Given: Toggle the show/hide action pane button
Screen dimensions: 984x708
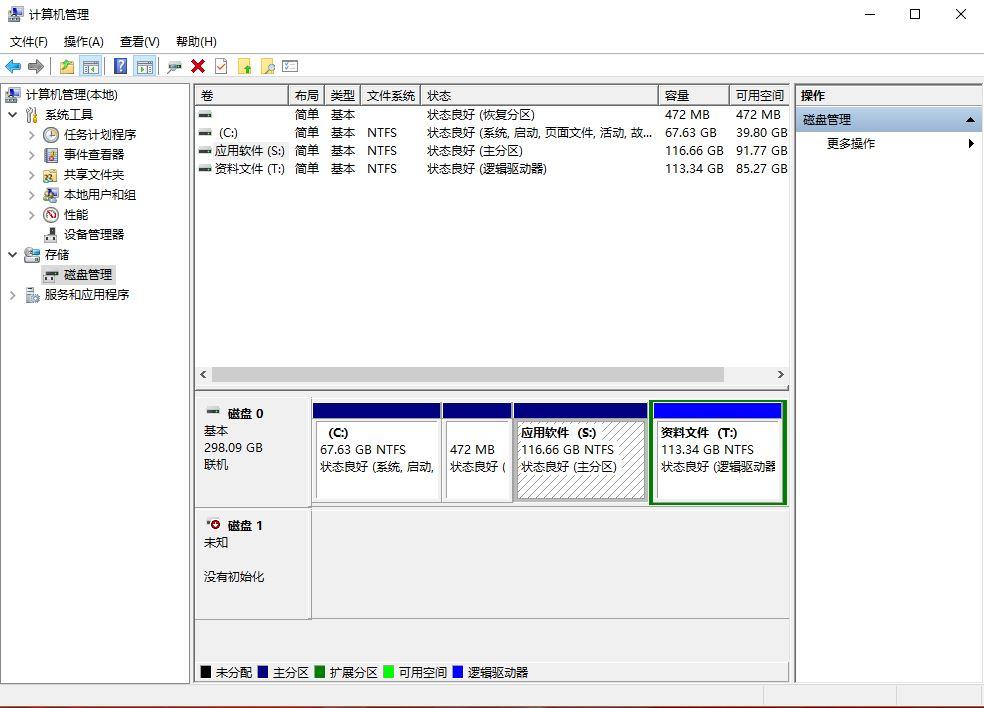Looking at the screenshot, I should point(145,67).
